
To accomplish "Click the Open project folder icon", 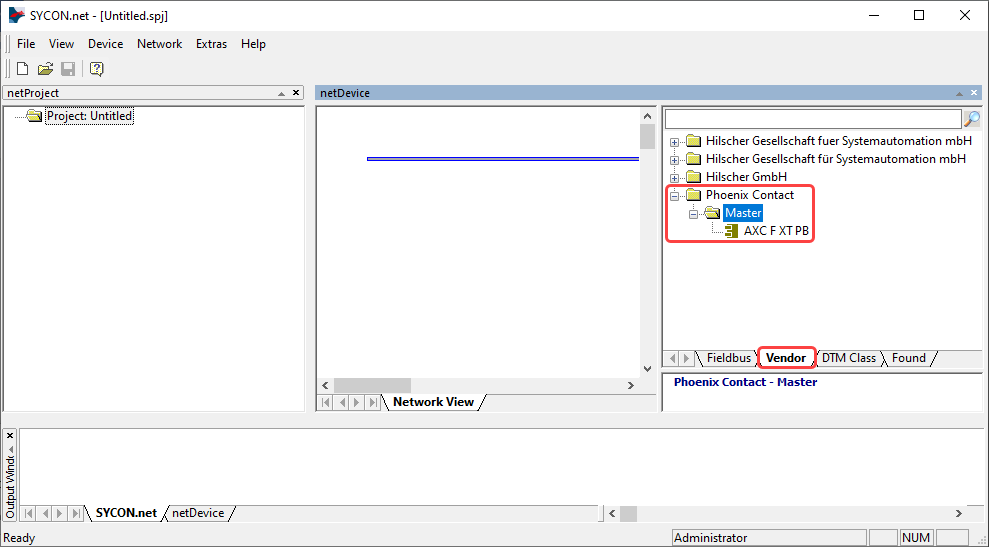I will pyautogui.click(x=45, y=69).
